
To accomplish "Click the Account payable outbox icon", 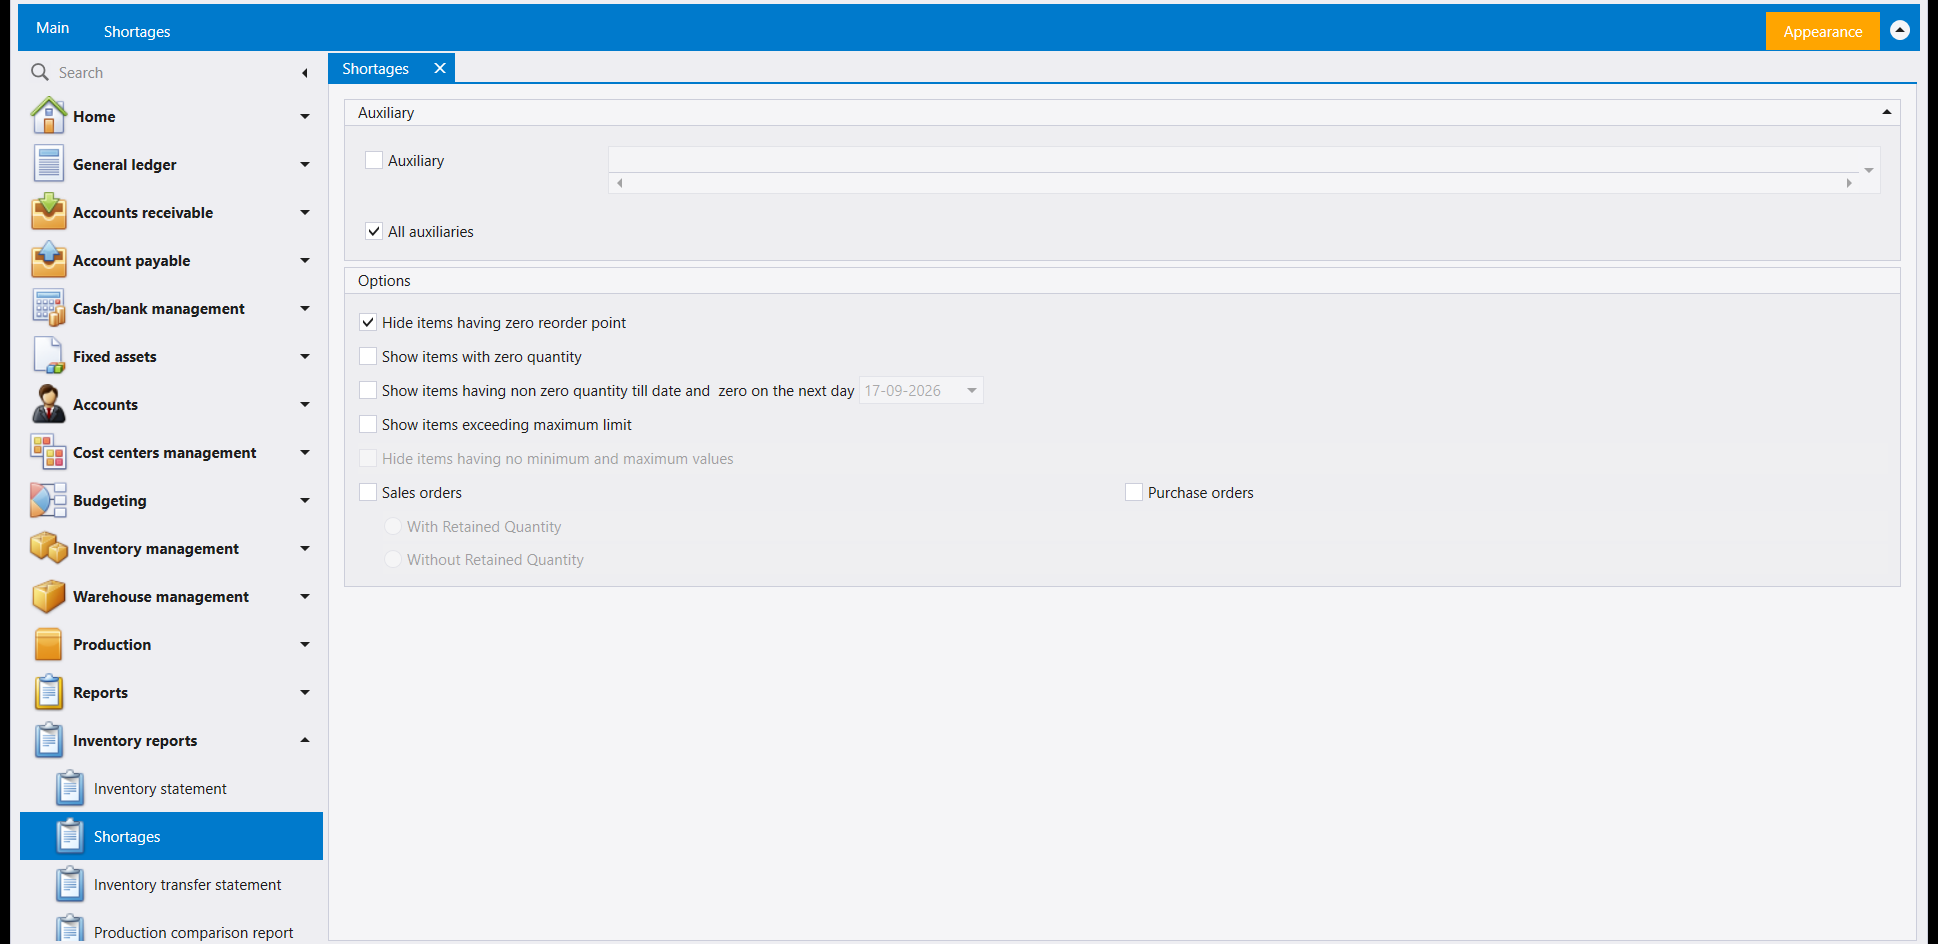I will [x=48, y=260].
